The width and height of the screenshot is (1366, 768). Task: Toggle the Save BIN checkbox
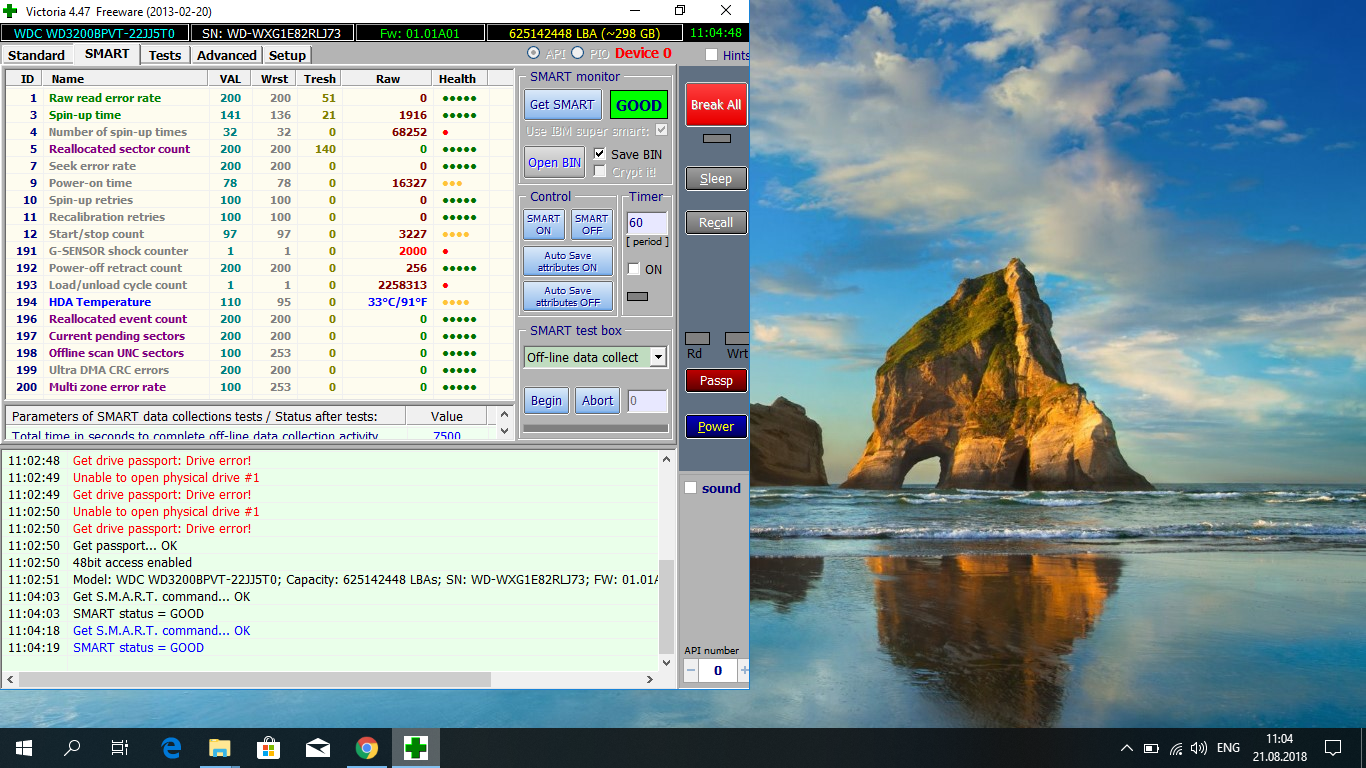point(600,154)
